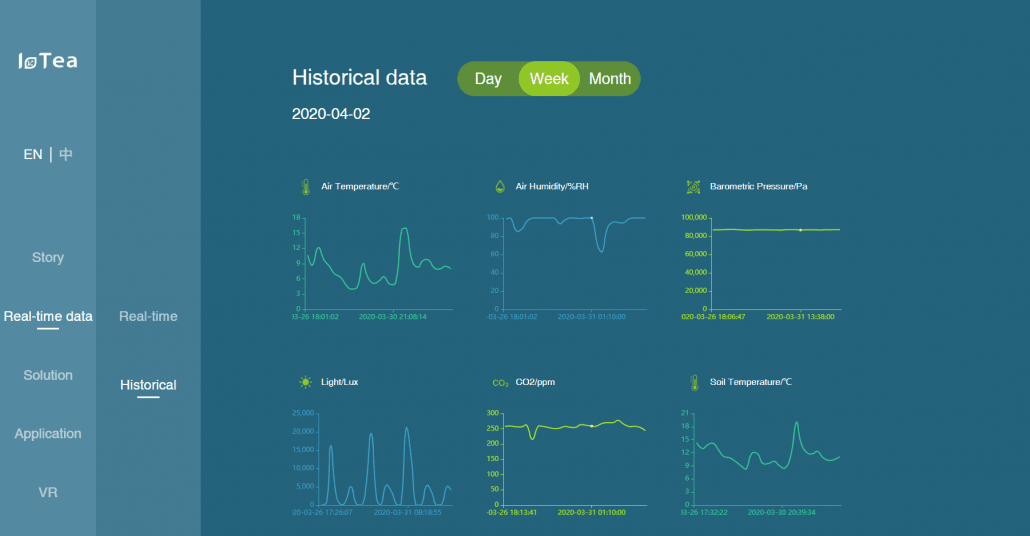Select the Historical submenu tab
Viewport: 1030px width, 536px height.
coord(148,385)
